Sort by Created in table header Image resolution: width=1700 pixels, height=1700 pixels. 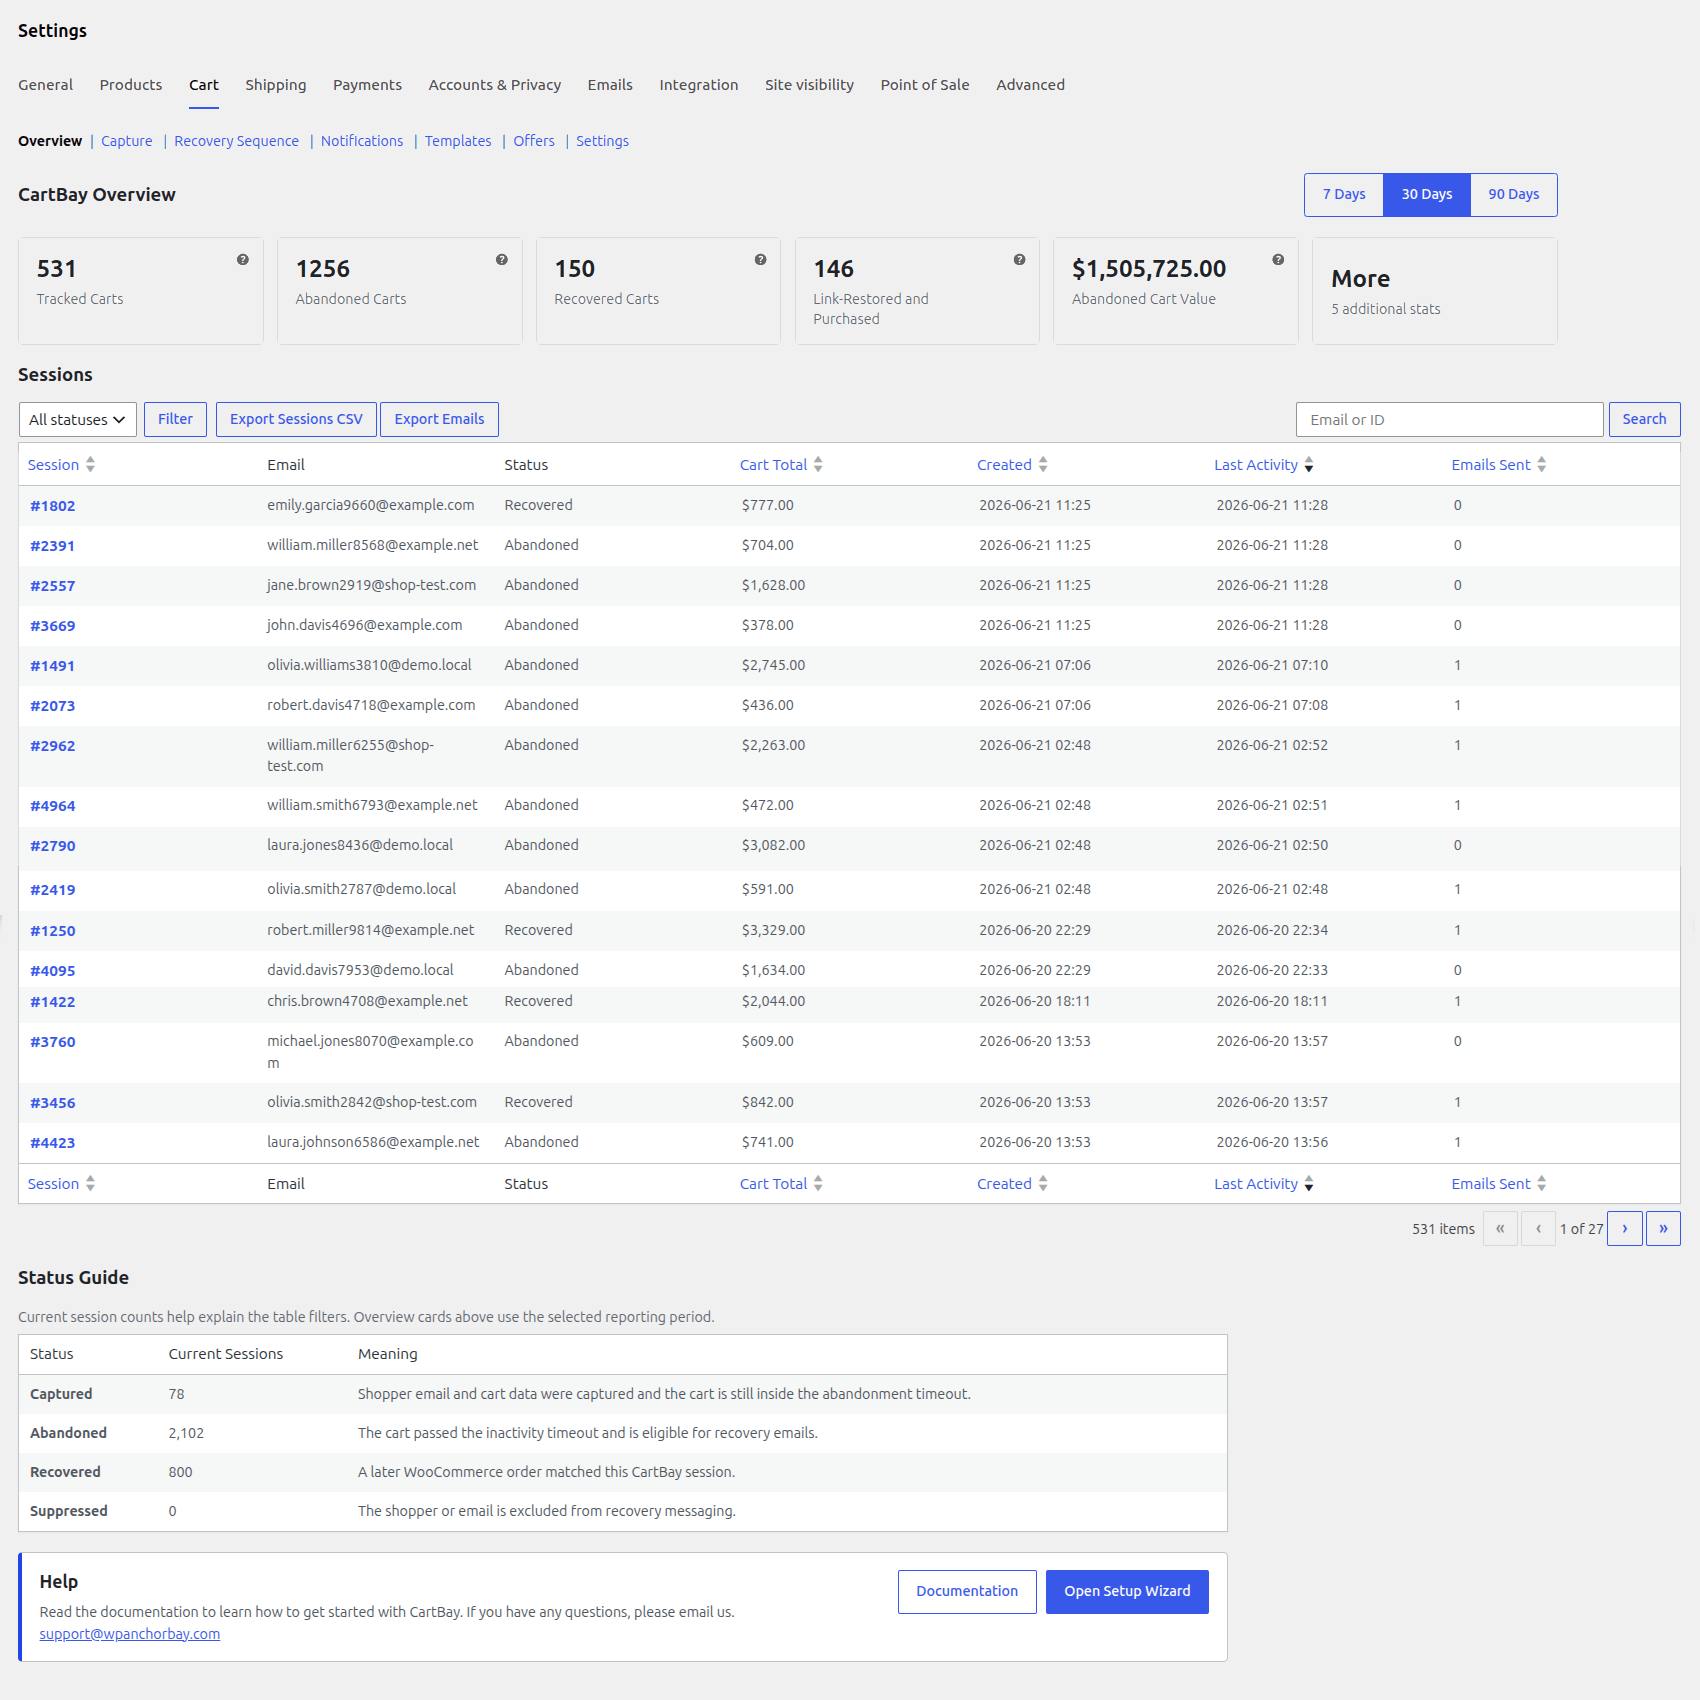(x=1012, y=465)
